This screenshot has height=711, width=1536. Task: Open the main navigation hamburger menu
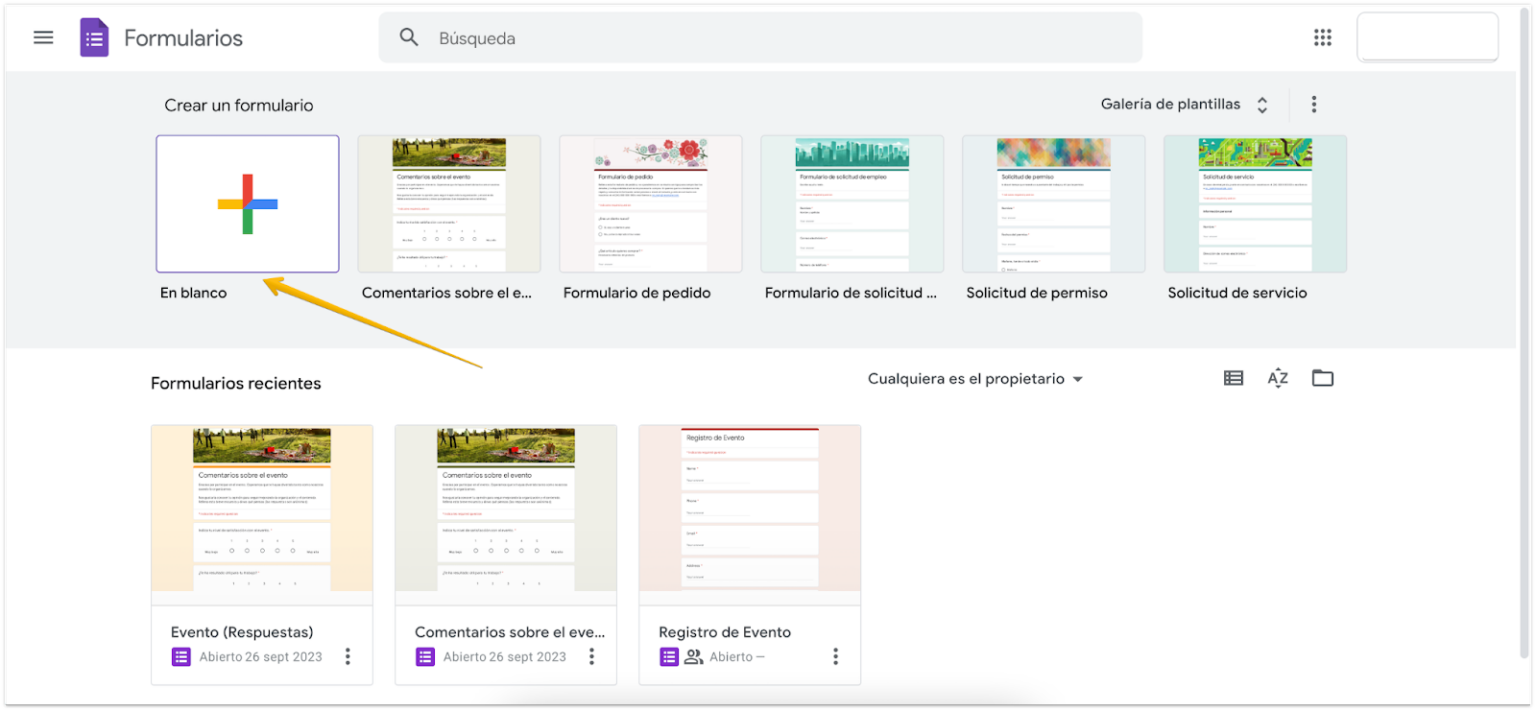click(42, 37)
